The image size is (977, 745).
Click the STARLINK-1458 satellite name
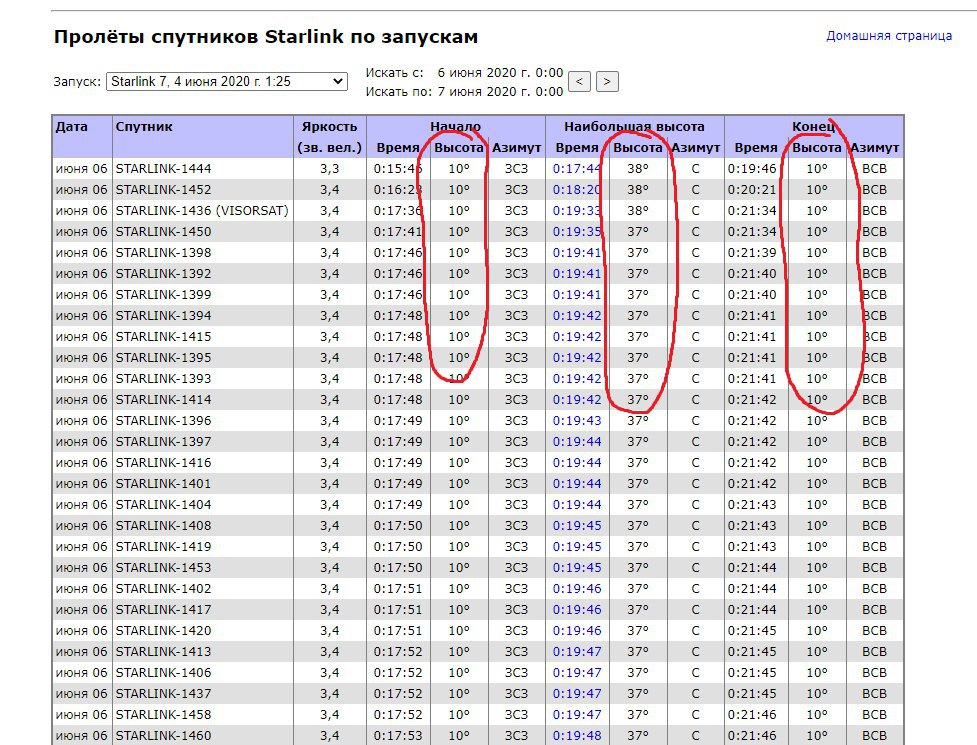(163, 714)
